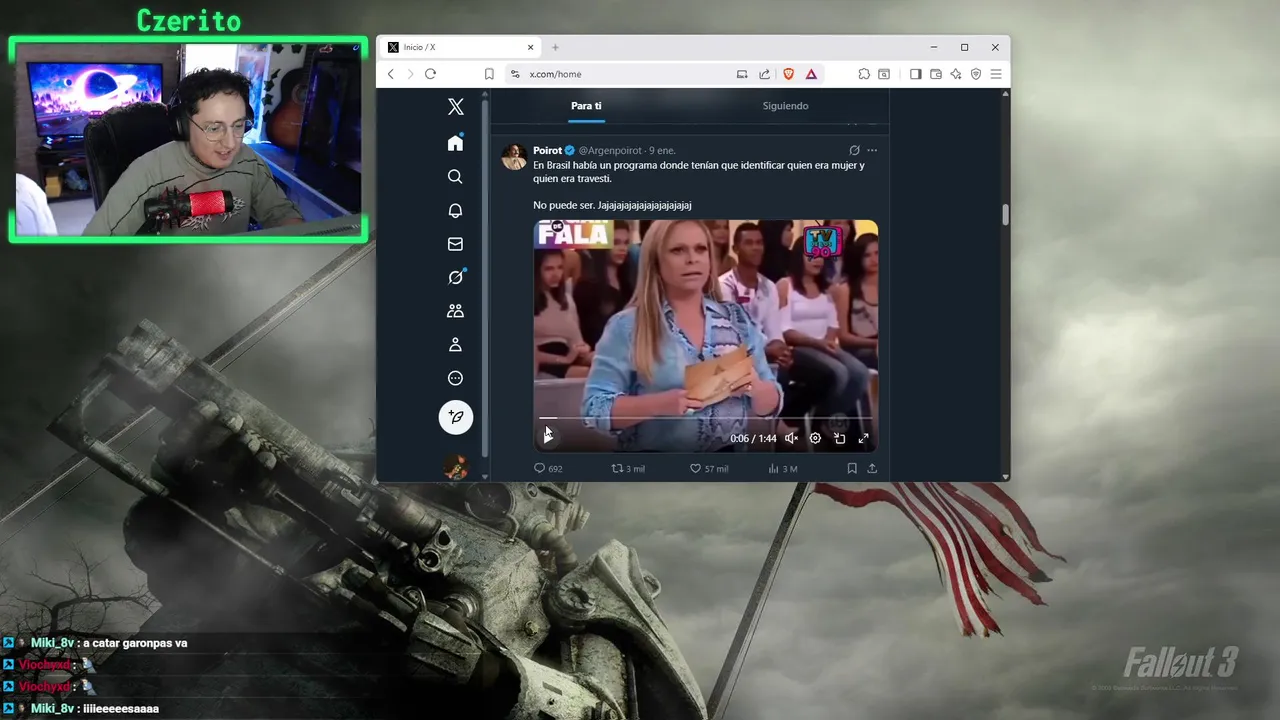Share the Poirot post
The width and height of the screenshot is (1280, 720).
click(872, 468)
